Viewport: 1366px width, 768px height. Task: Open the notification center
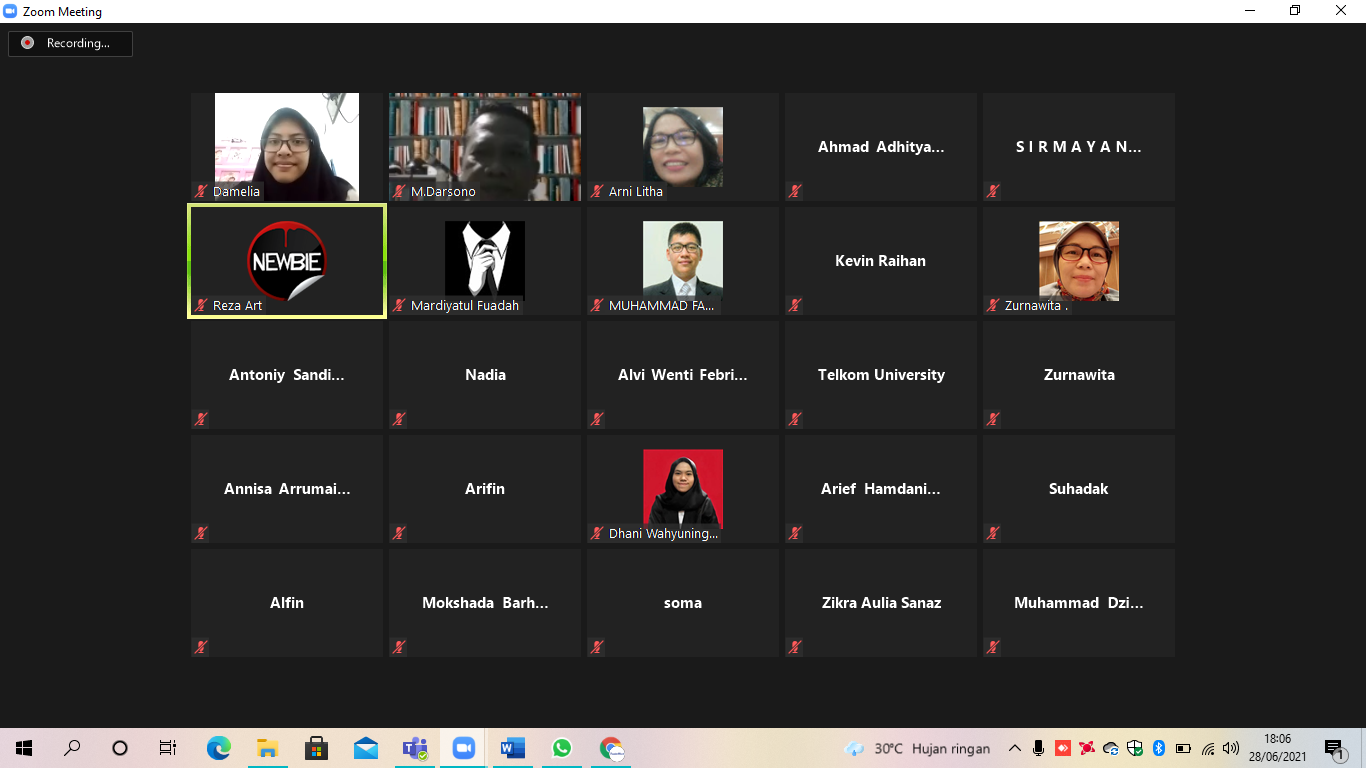[1335, 748]
